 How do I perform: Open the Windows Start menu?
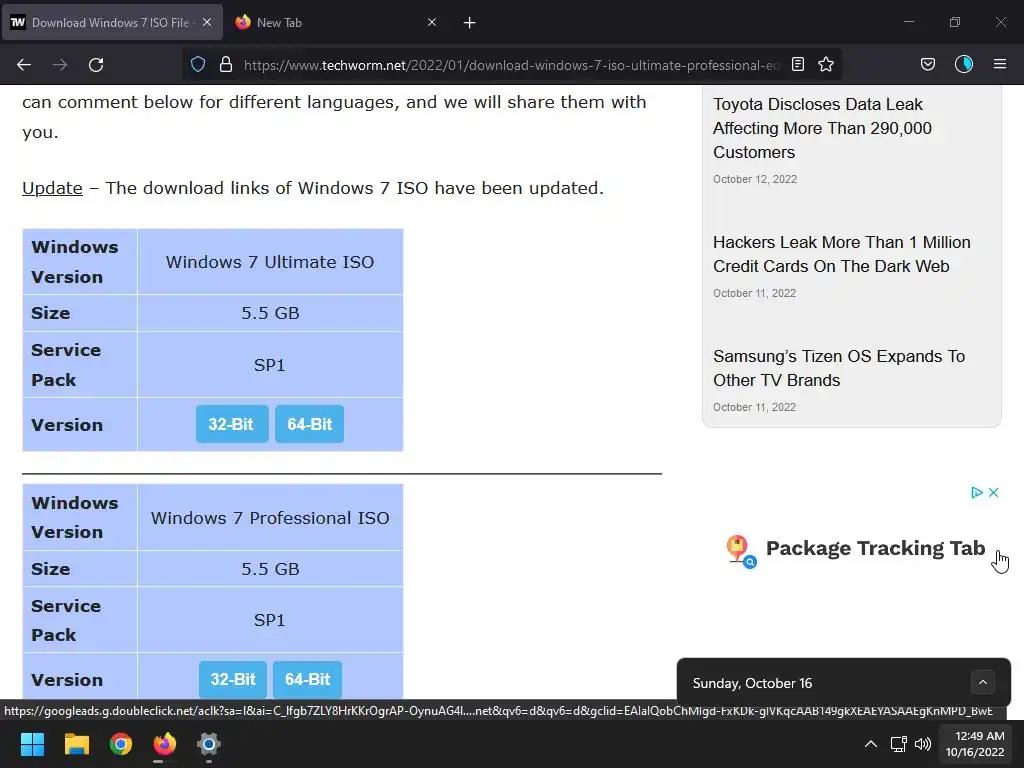pyautogui.click(x=32, y=744)
